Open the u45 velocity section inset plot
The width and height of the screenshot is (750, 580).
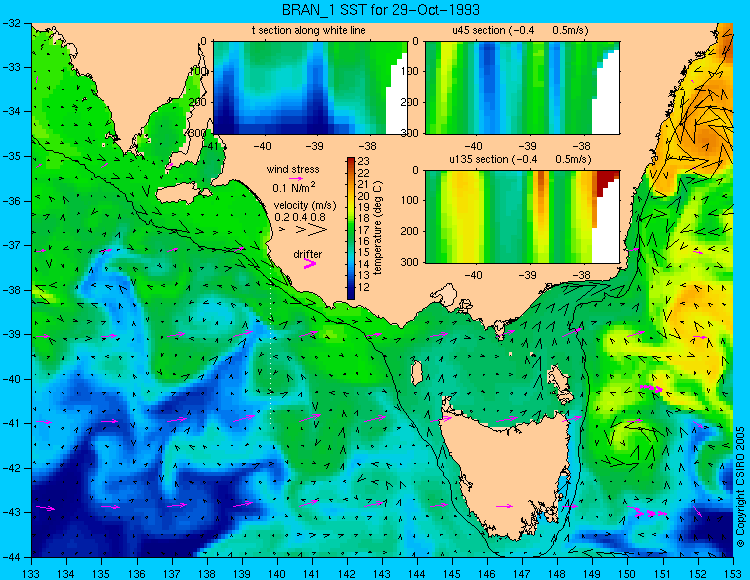point(522,88)
